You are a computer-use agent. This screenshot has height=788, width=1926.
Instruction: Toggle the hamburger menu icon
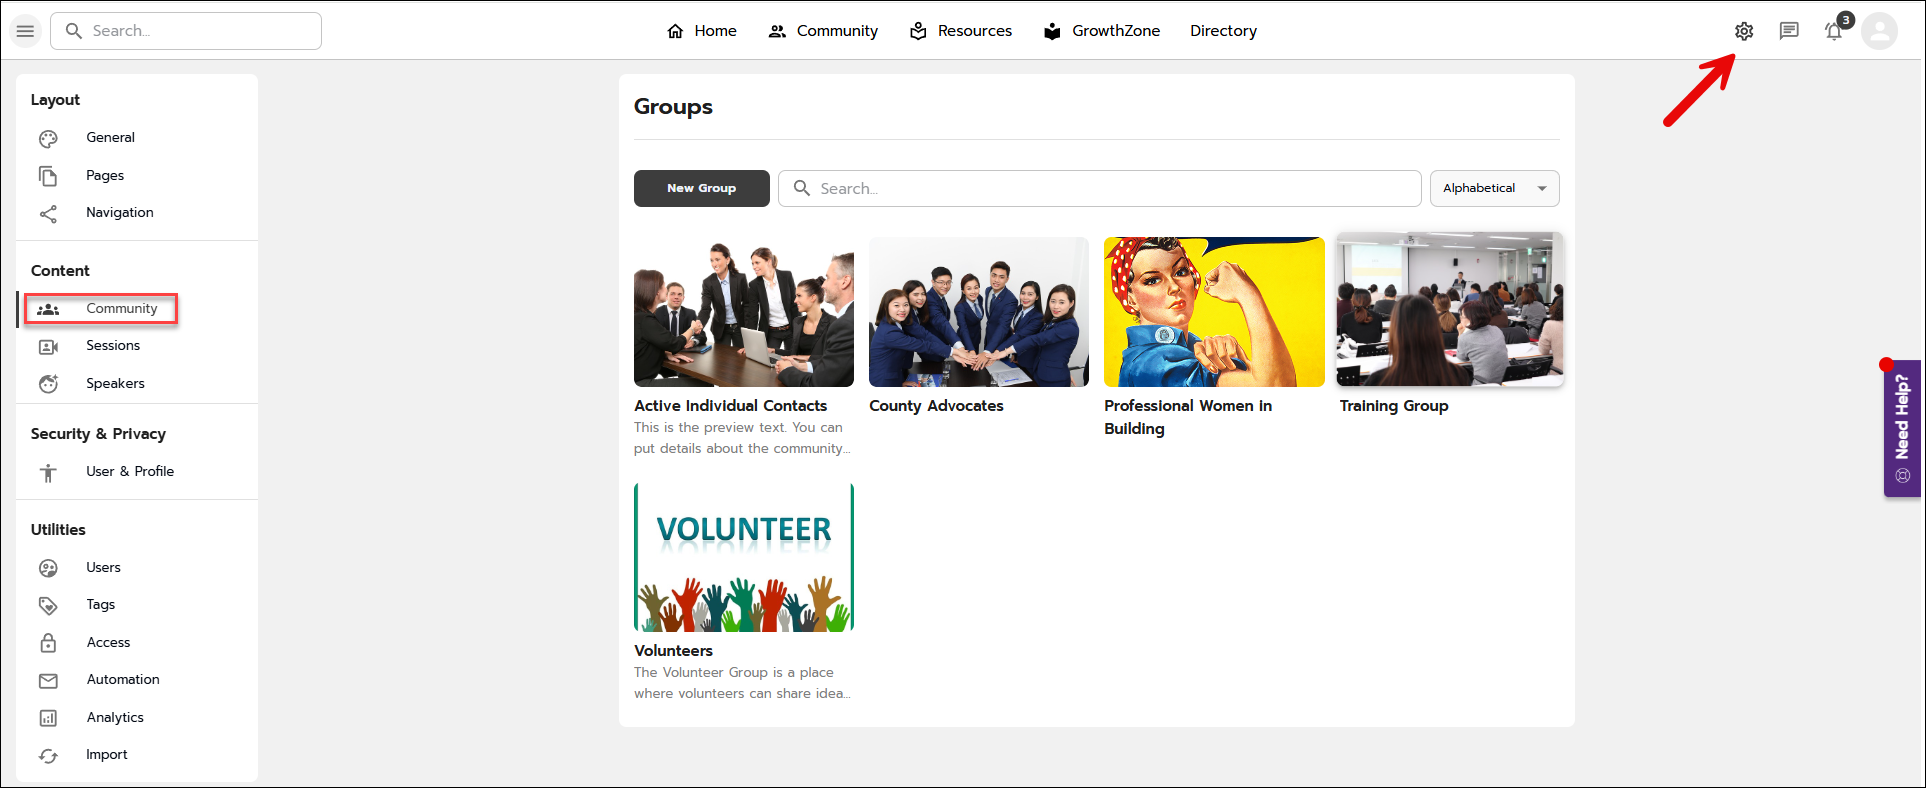pos(26,31)
